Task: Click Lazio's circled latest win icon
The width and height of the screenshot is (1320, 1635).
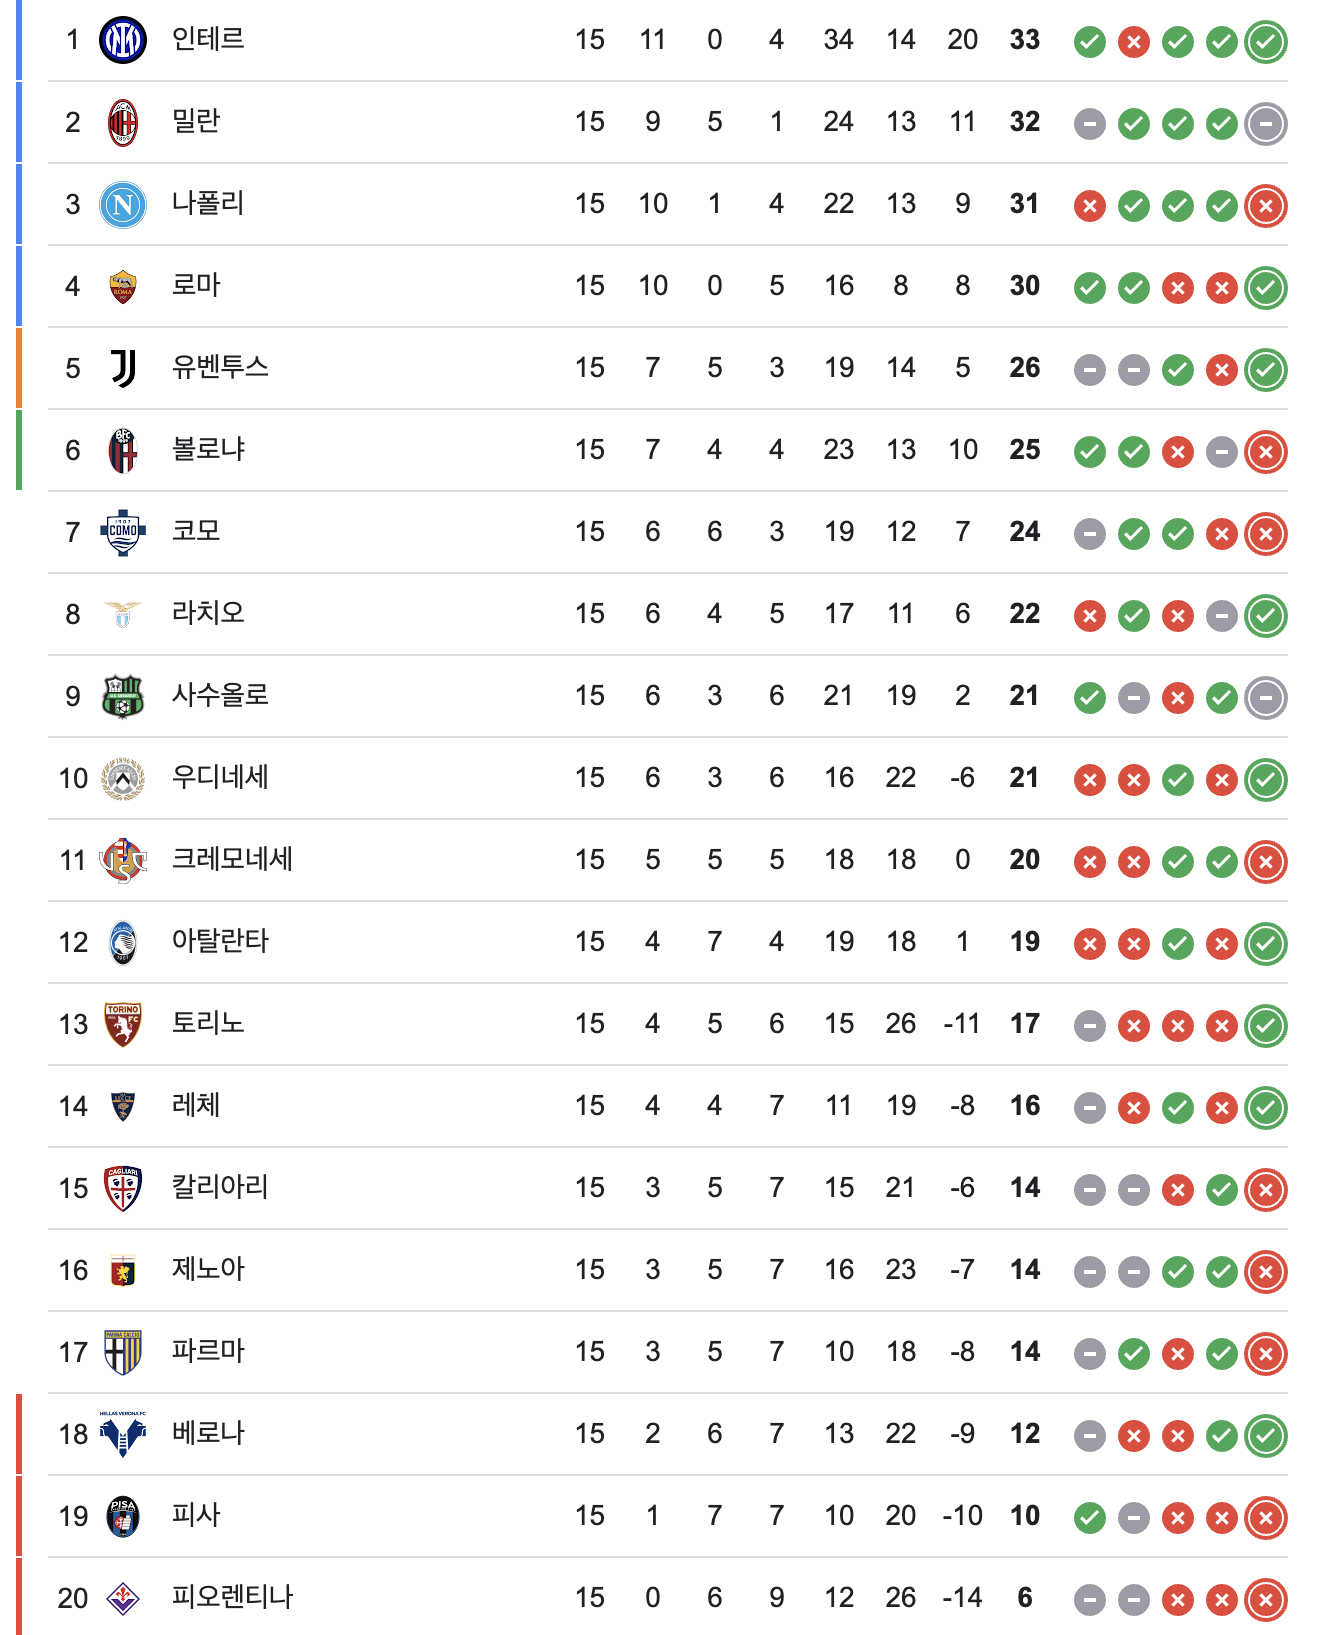Action: click(x=1266, y=616)
